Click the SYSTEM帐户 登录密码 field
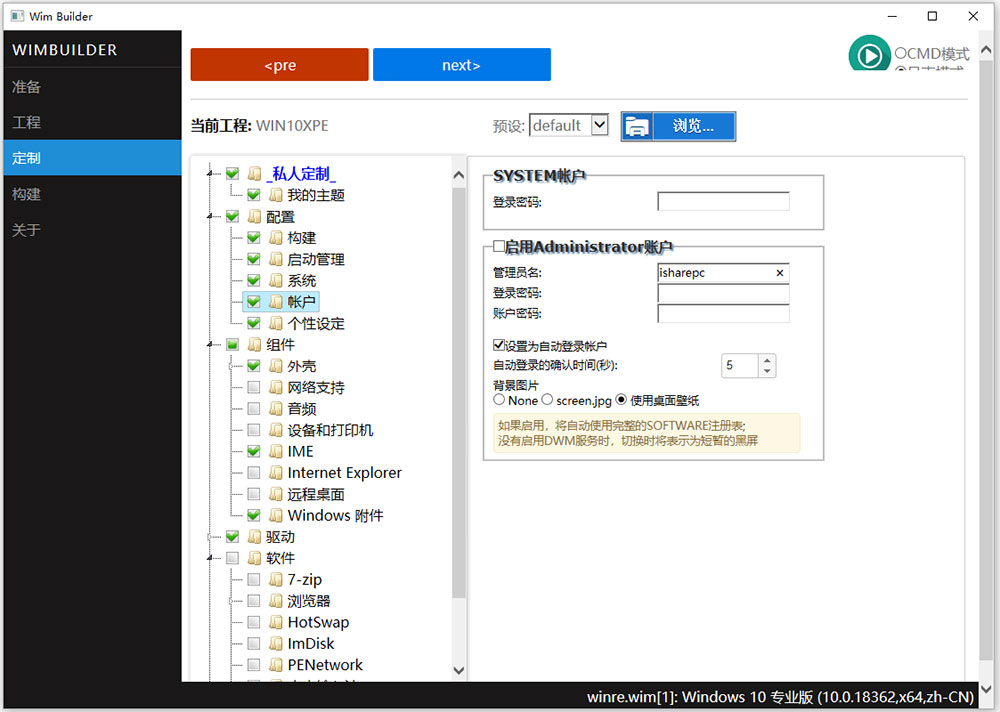Screen dimensions: 1000x712 coord(723,202)
